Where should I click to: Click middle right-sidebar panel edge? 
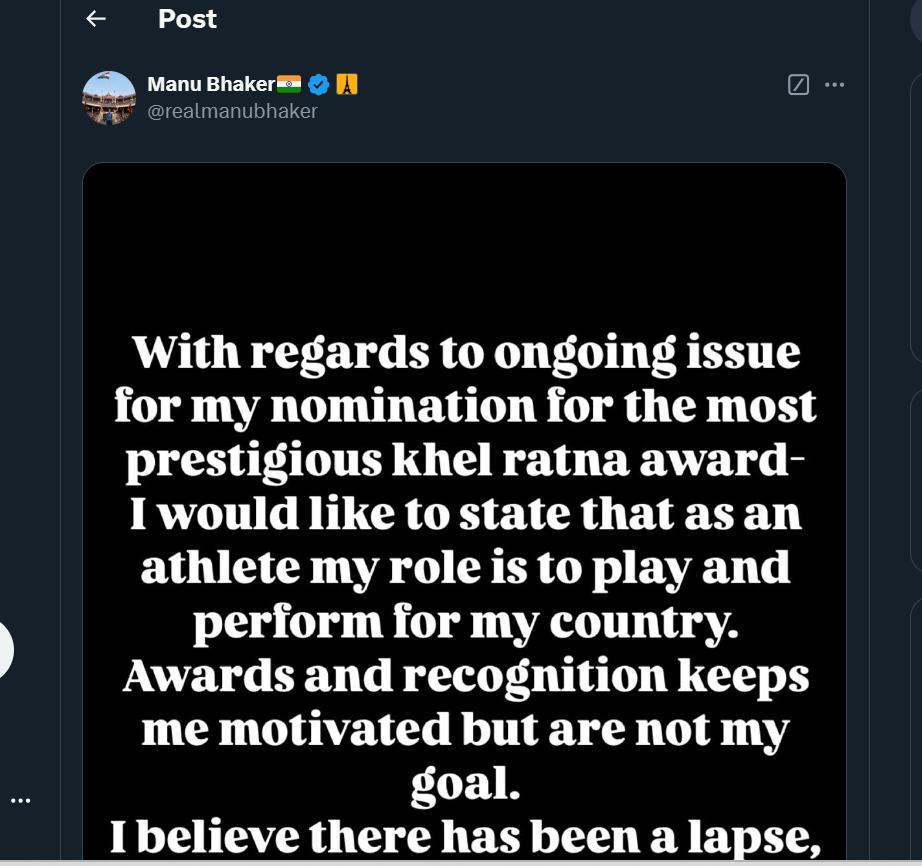(x=916, y=480)
